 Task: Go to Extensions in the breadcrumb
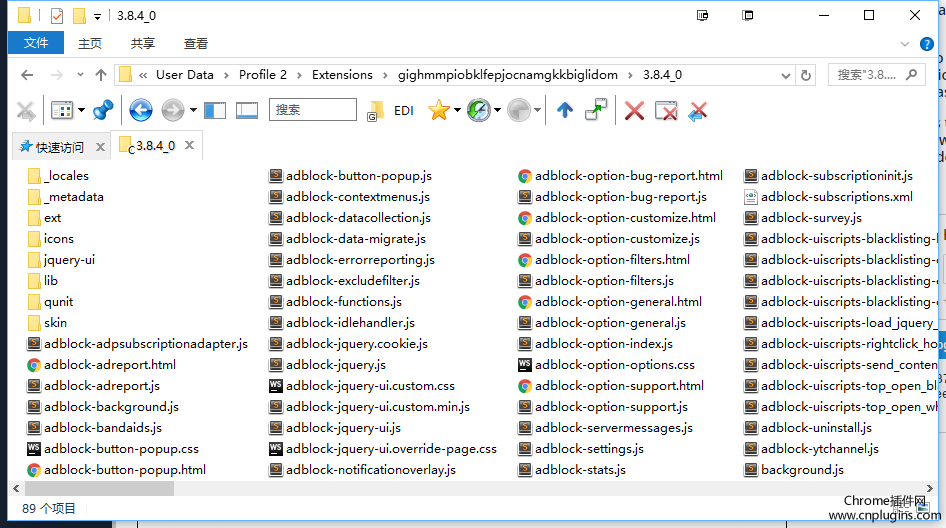pyautogui.click(x=342, y=75)
